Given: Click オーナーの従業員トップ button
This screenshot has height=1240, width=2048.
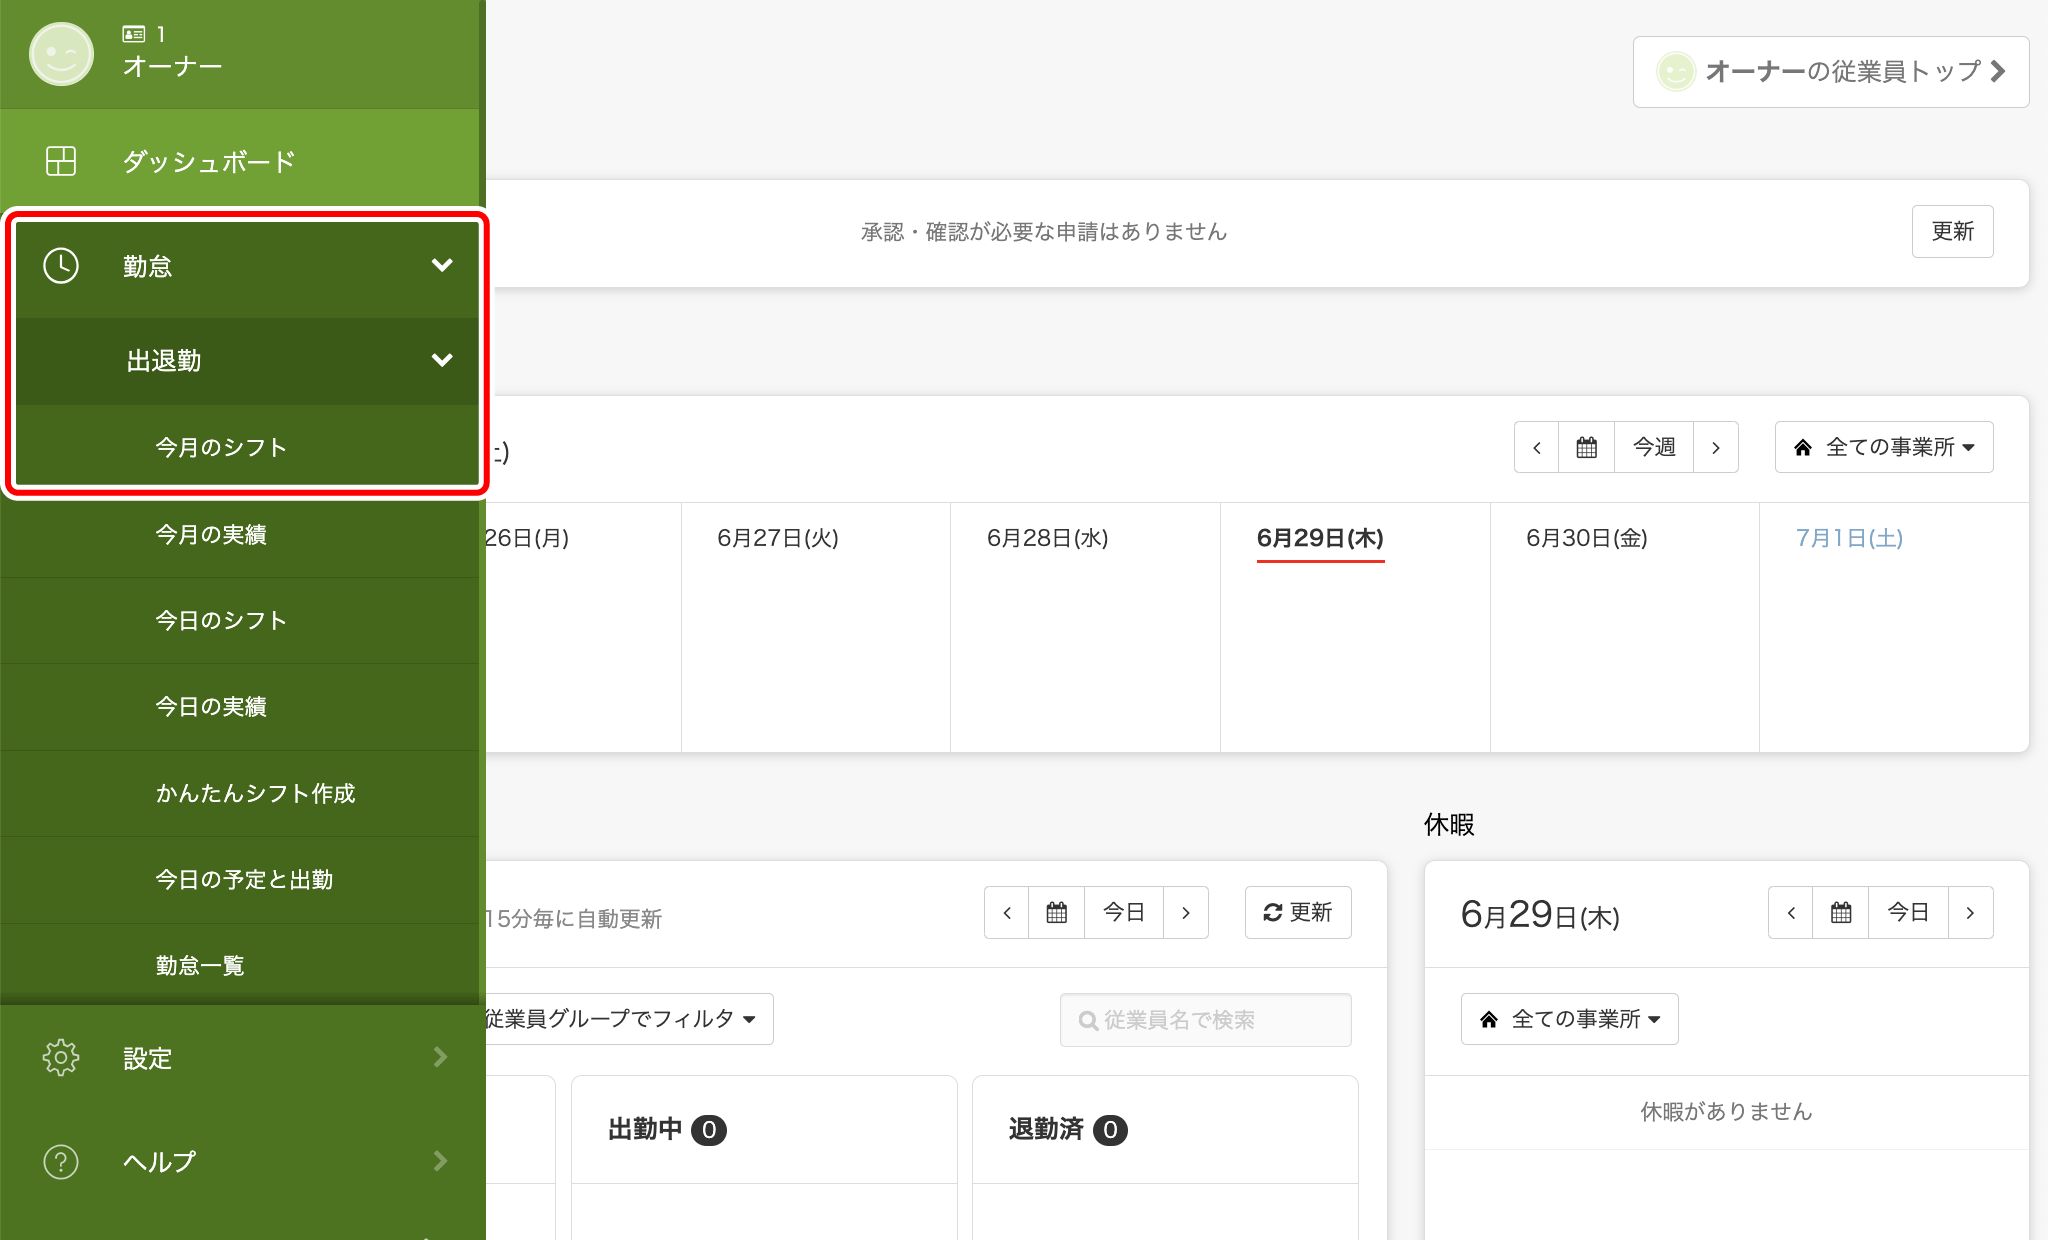Looking at the screenshot, I should pos(1831,71).
